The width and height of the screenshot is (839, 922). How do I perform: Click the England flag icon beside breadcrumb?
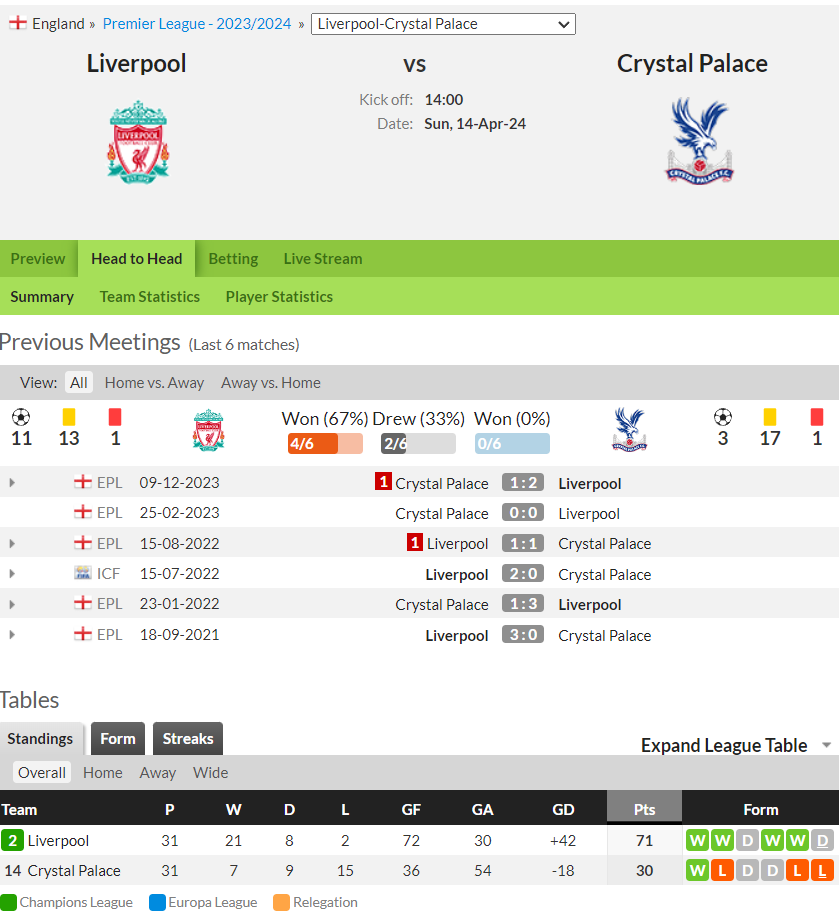18,23
